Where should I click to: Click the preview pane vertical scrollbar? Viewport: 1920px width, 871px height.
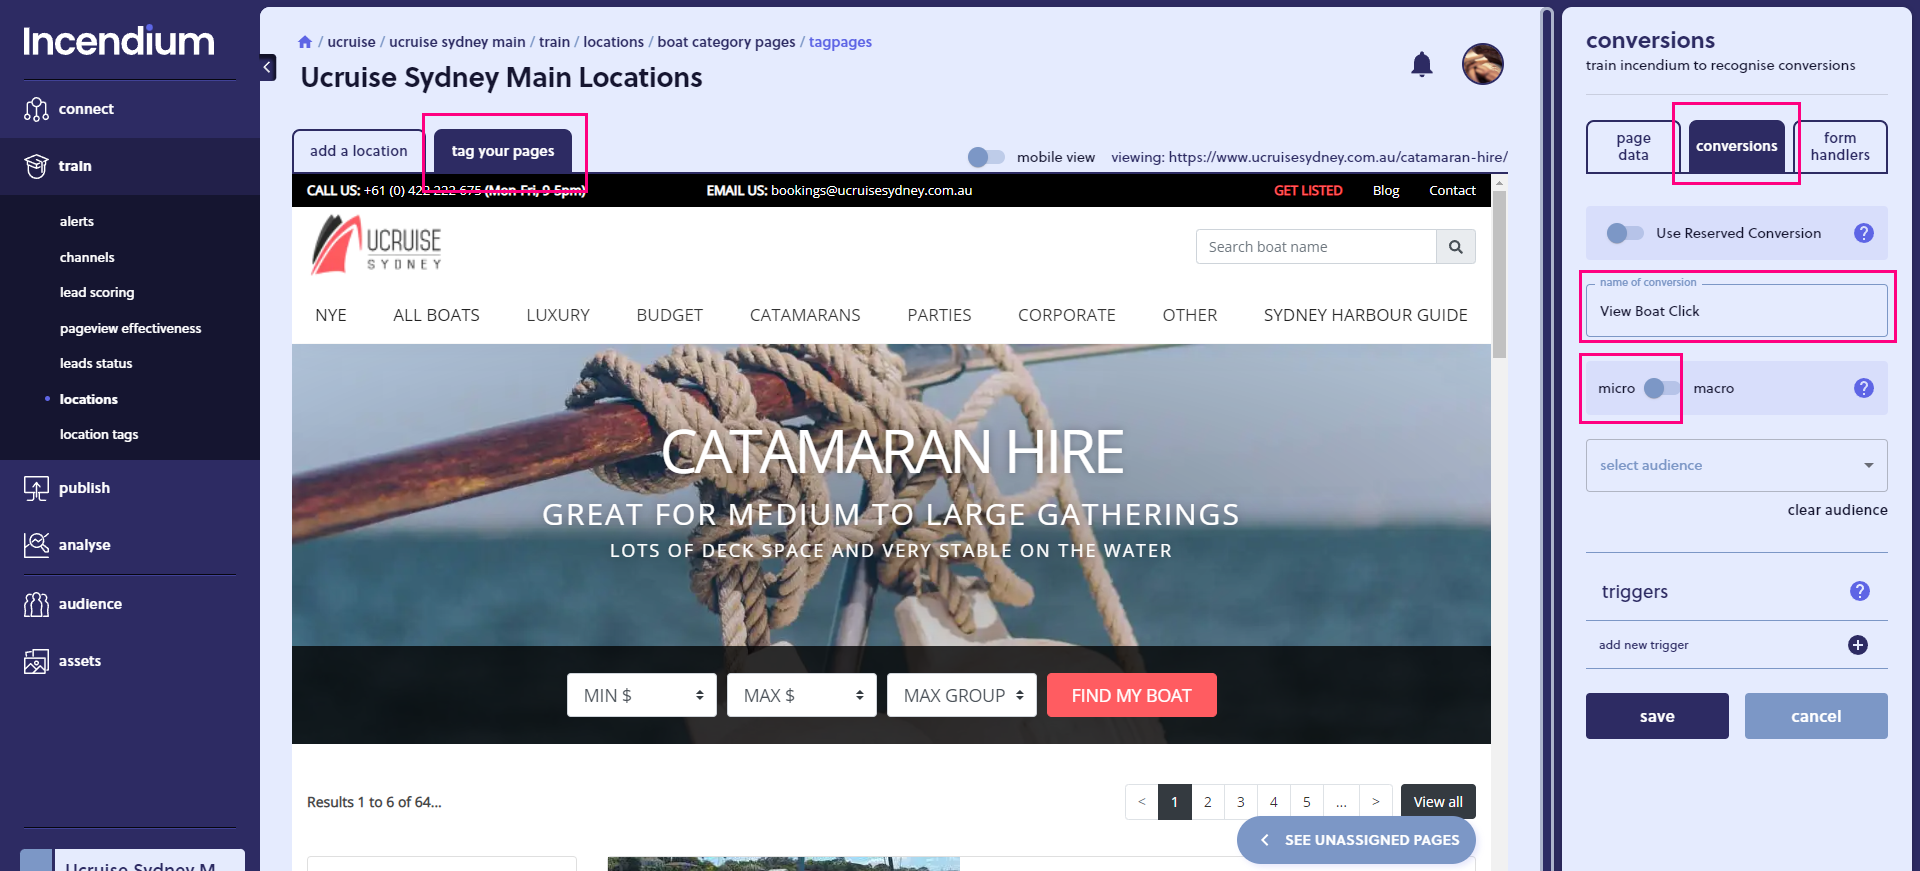point(1499,275)
